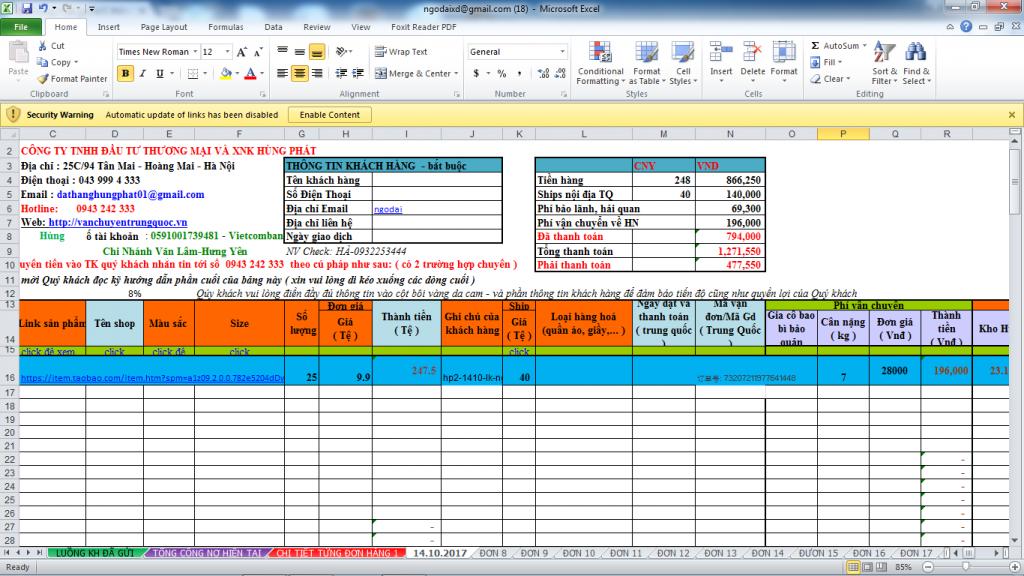Expand the number format dropdown

[562, 52]
